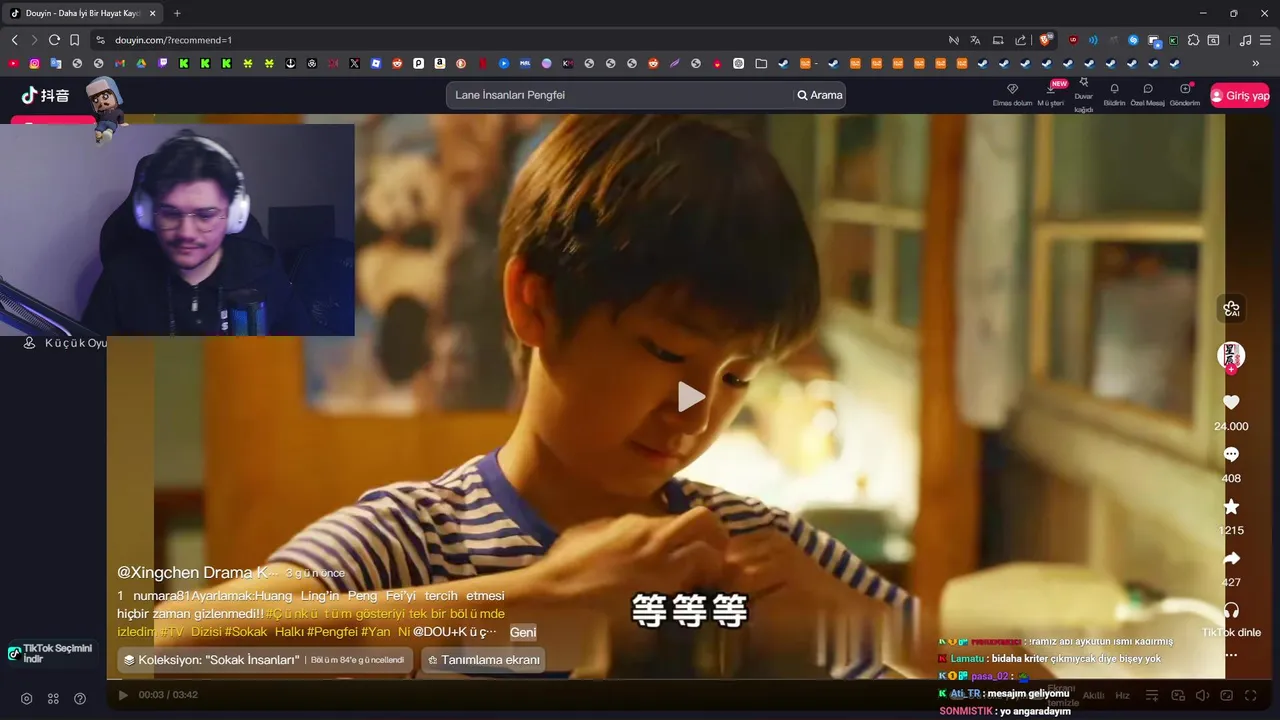Click the #Sokak hashtag

pos(246,632)
